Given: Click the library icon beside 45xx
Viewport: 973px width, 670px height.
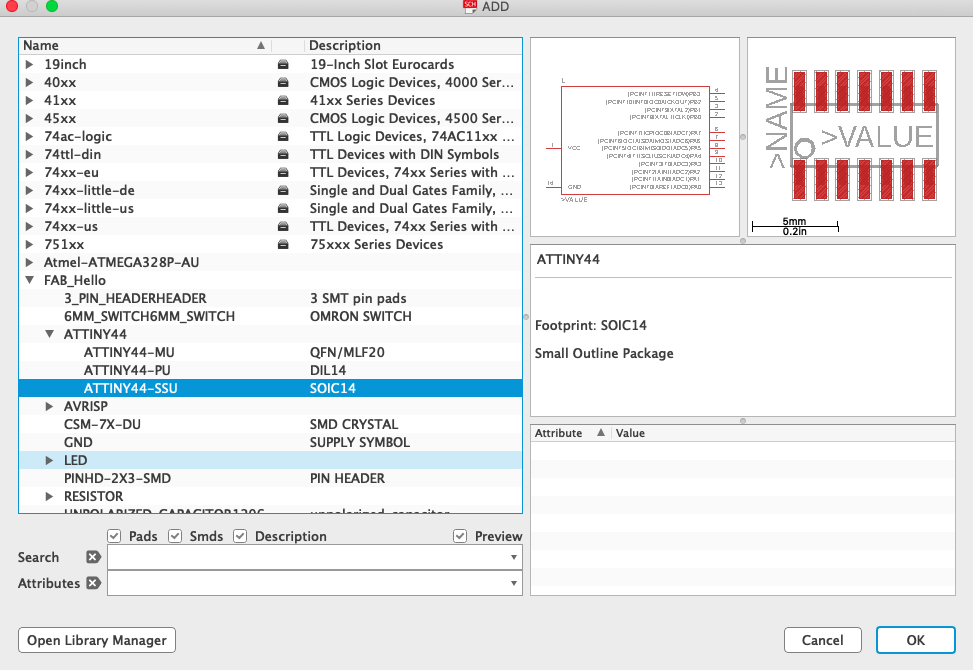Looking at the screenshot, I should click(x=283, y=118).
